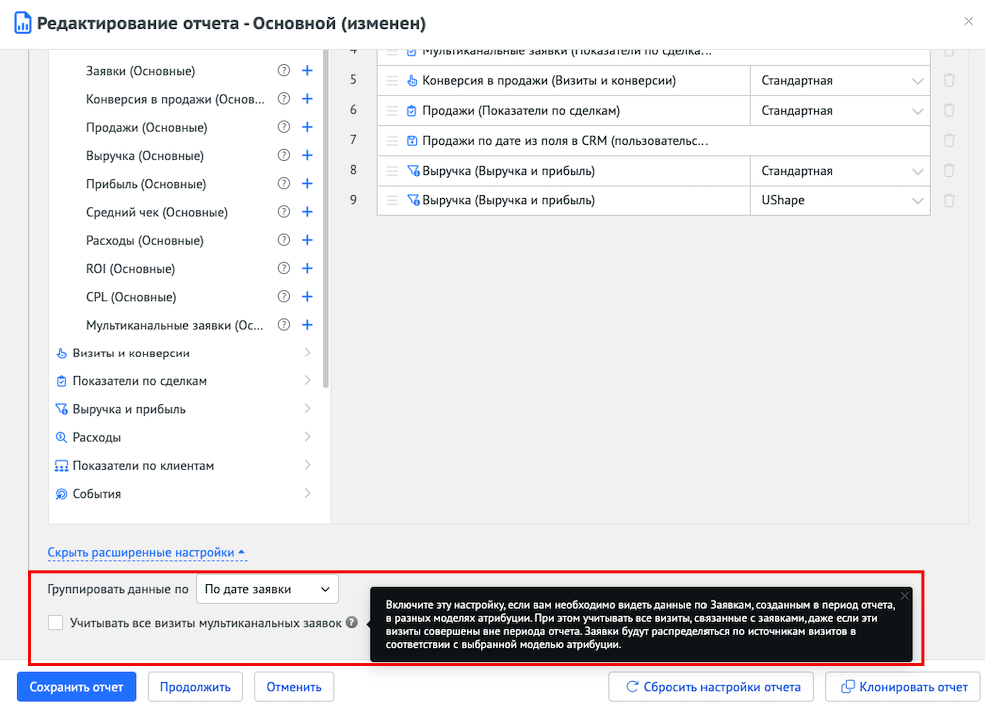Close the black tooltip with X icon
This screenshot has width=985, height=712.
pos(904,596)
